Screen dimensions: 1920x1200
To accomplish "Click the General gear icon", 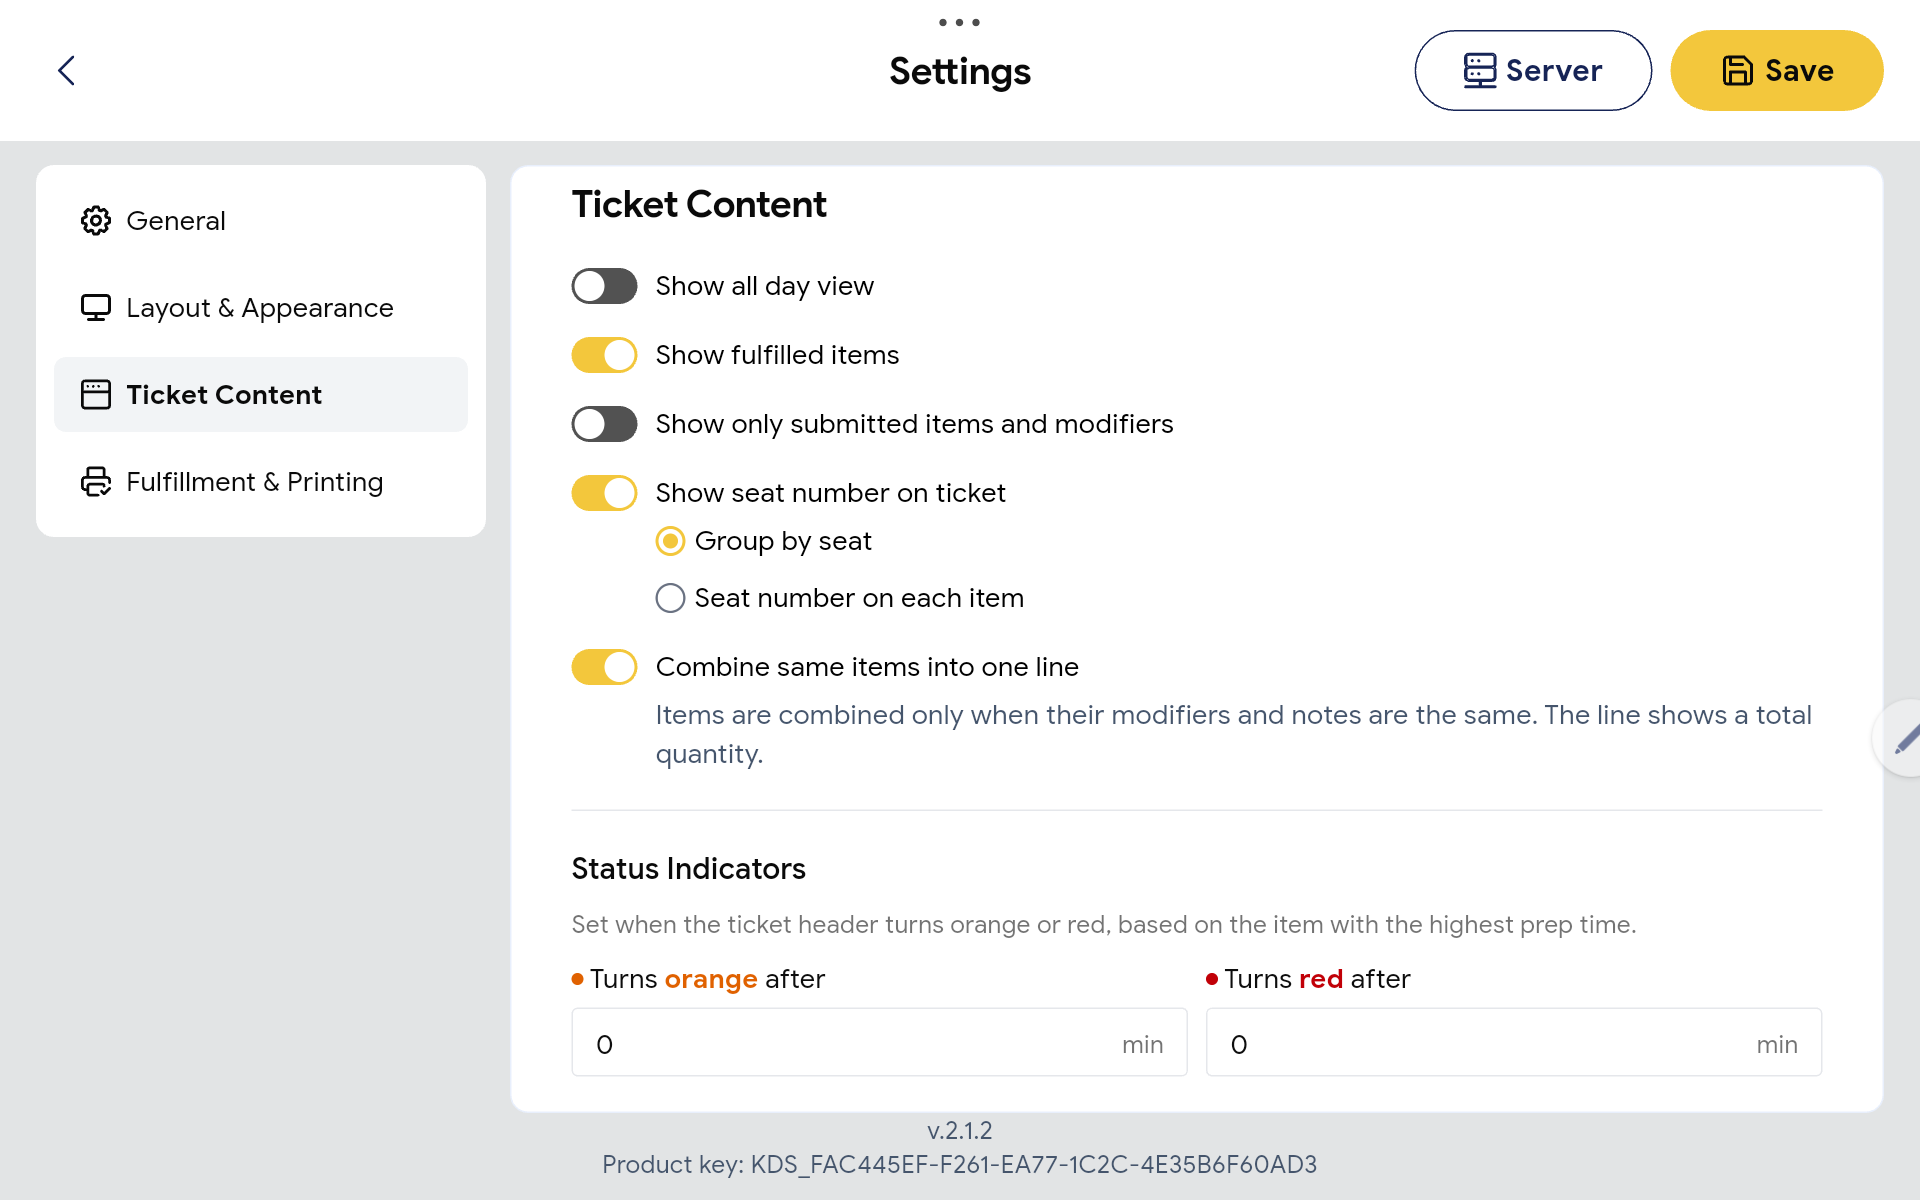I will pos(96,220).
